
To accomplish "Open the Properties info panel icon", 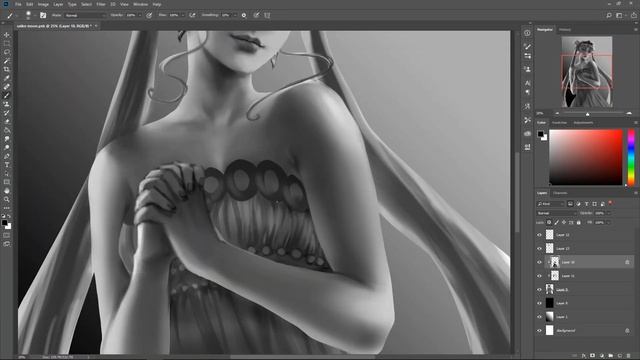I will pos(527,33).
